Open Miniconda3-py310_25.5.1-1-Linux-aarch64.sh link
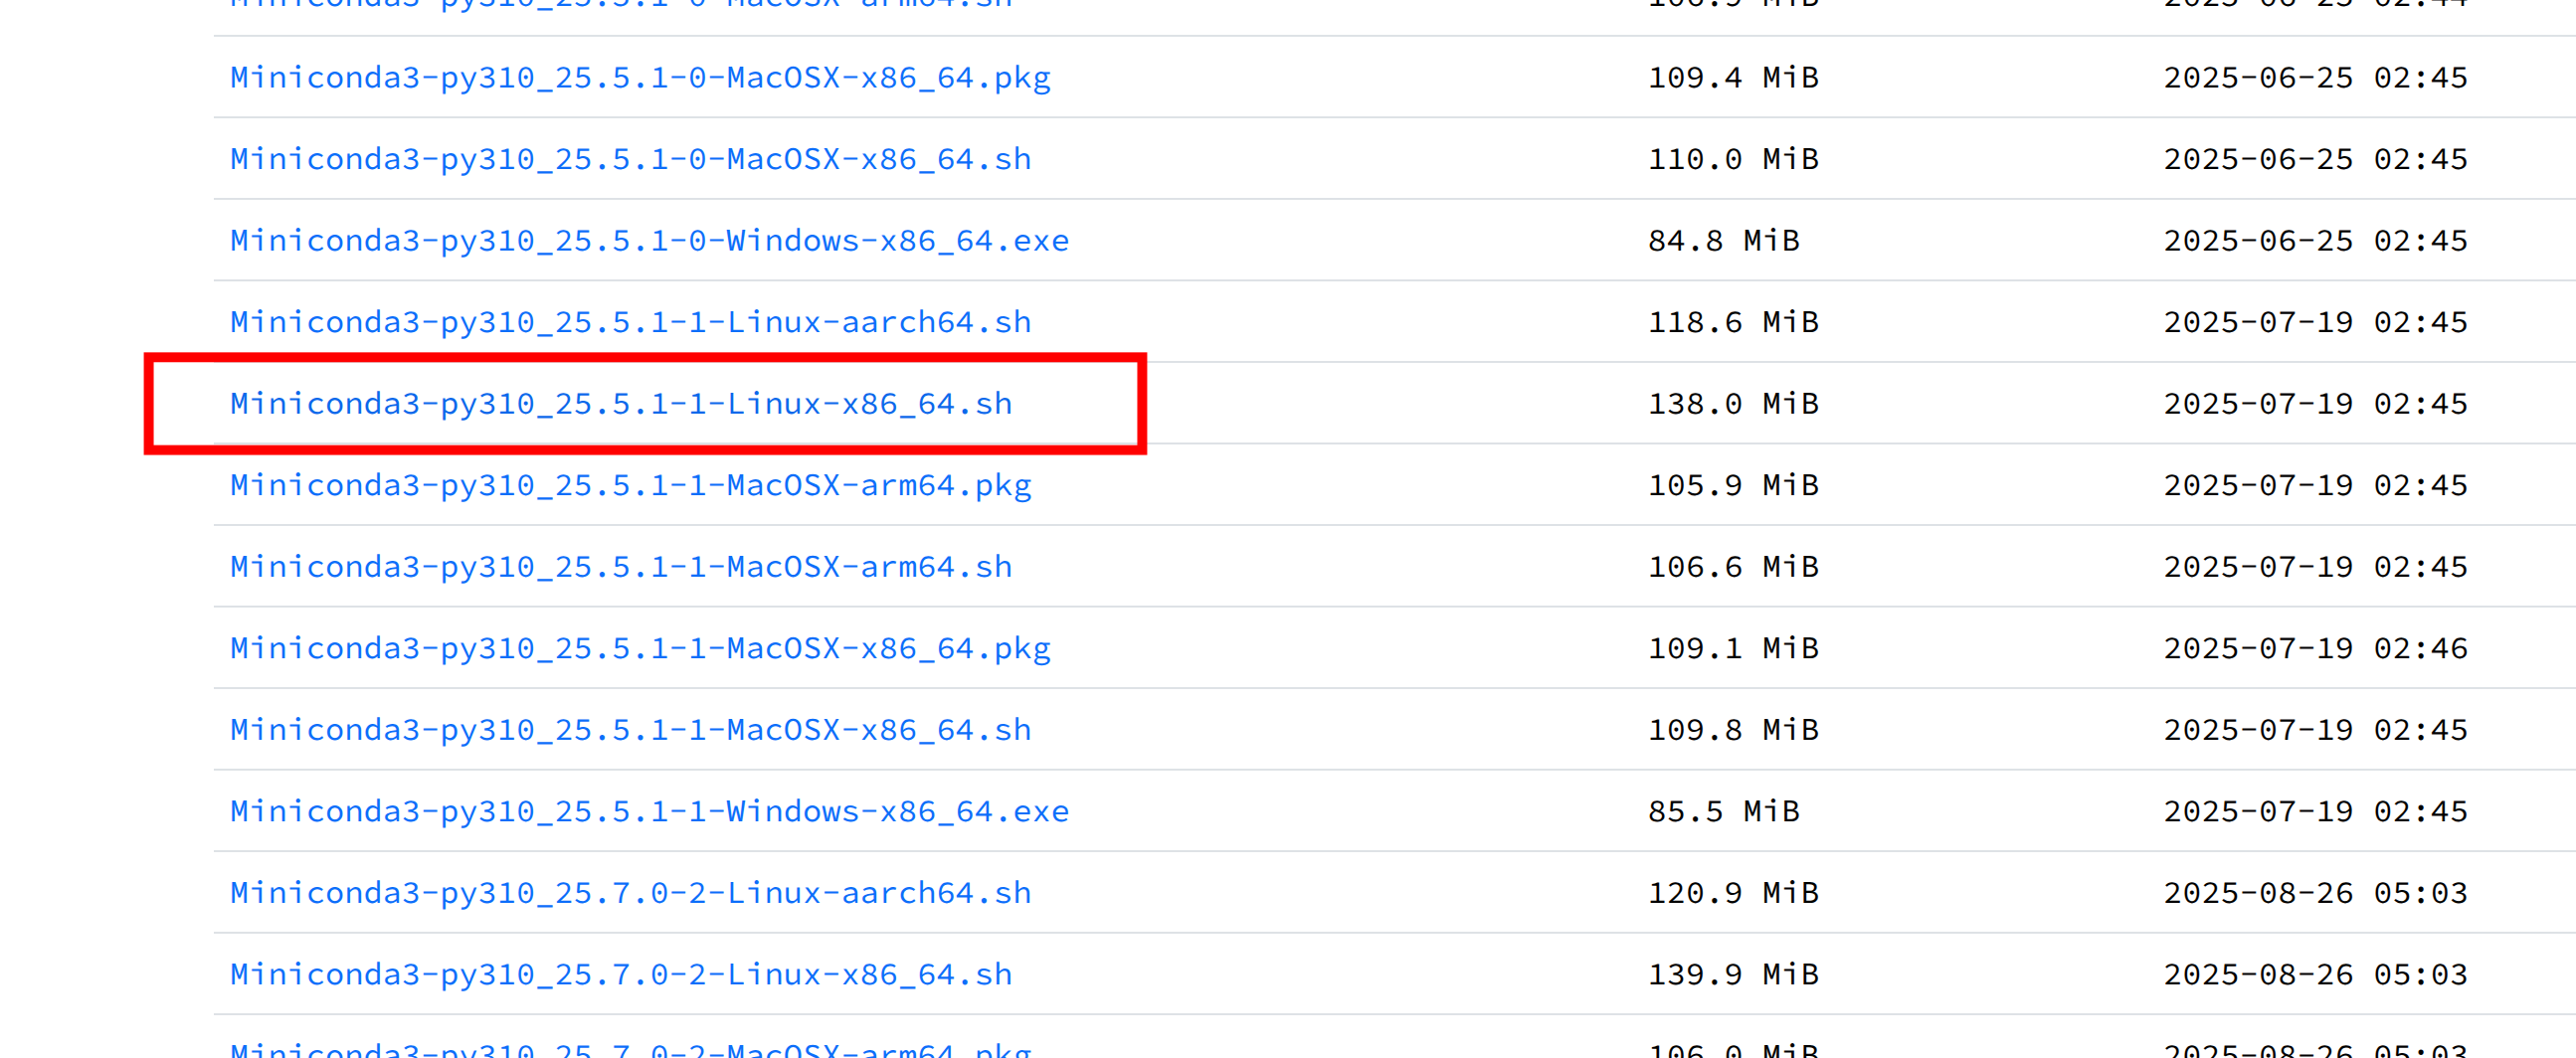This screenshot has height=1058, width=2576. click(631, 322)
